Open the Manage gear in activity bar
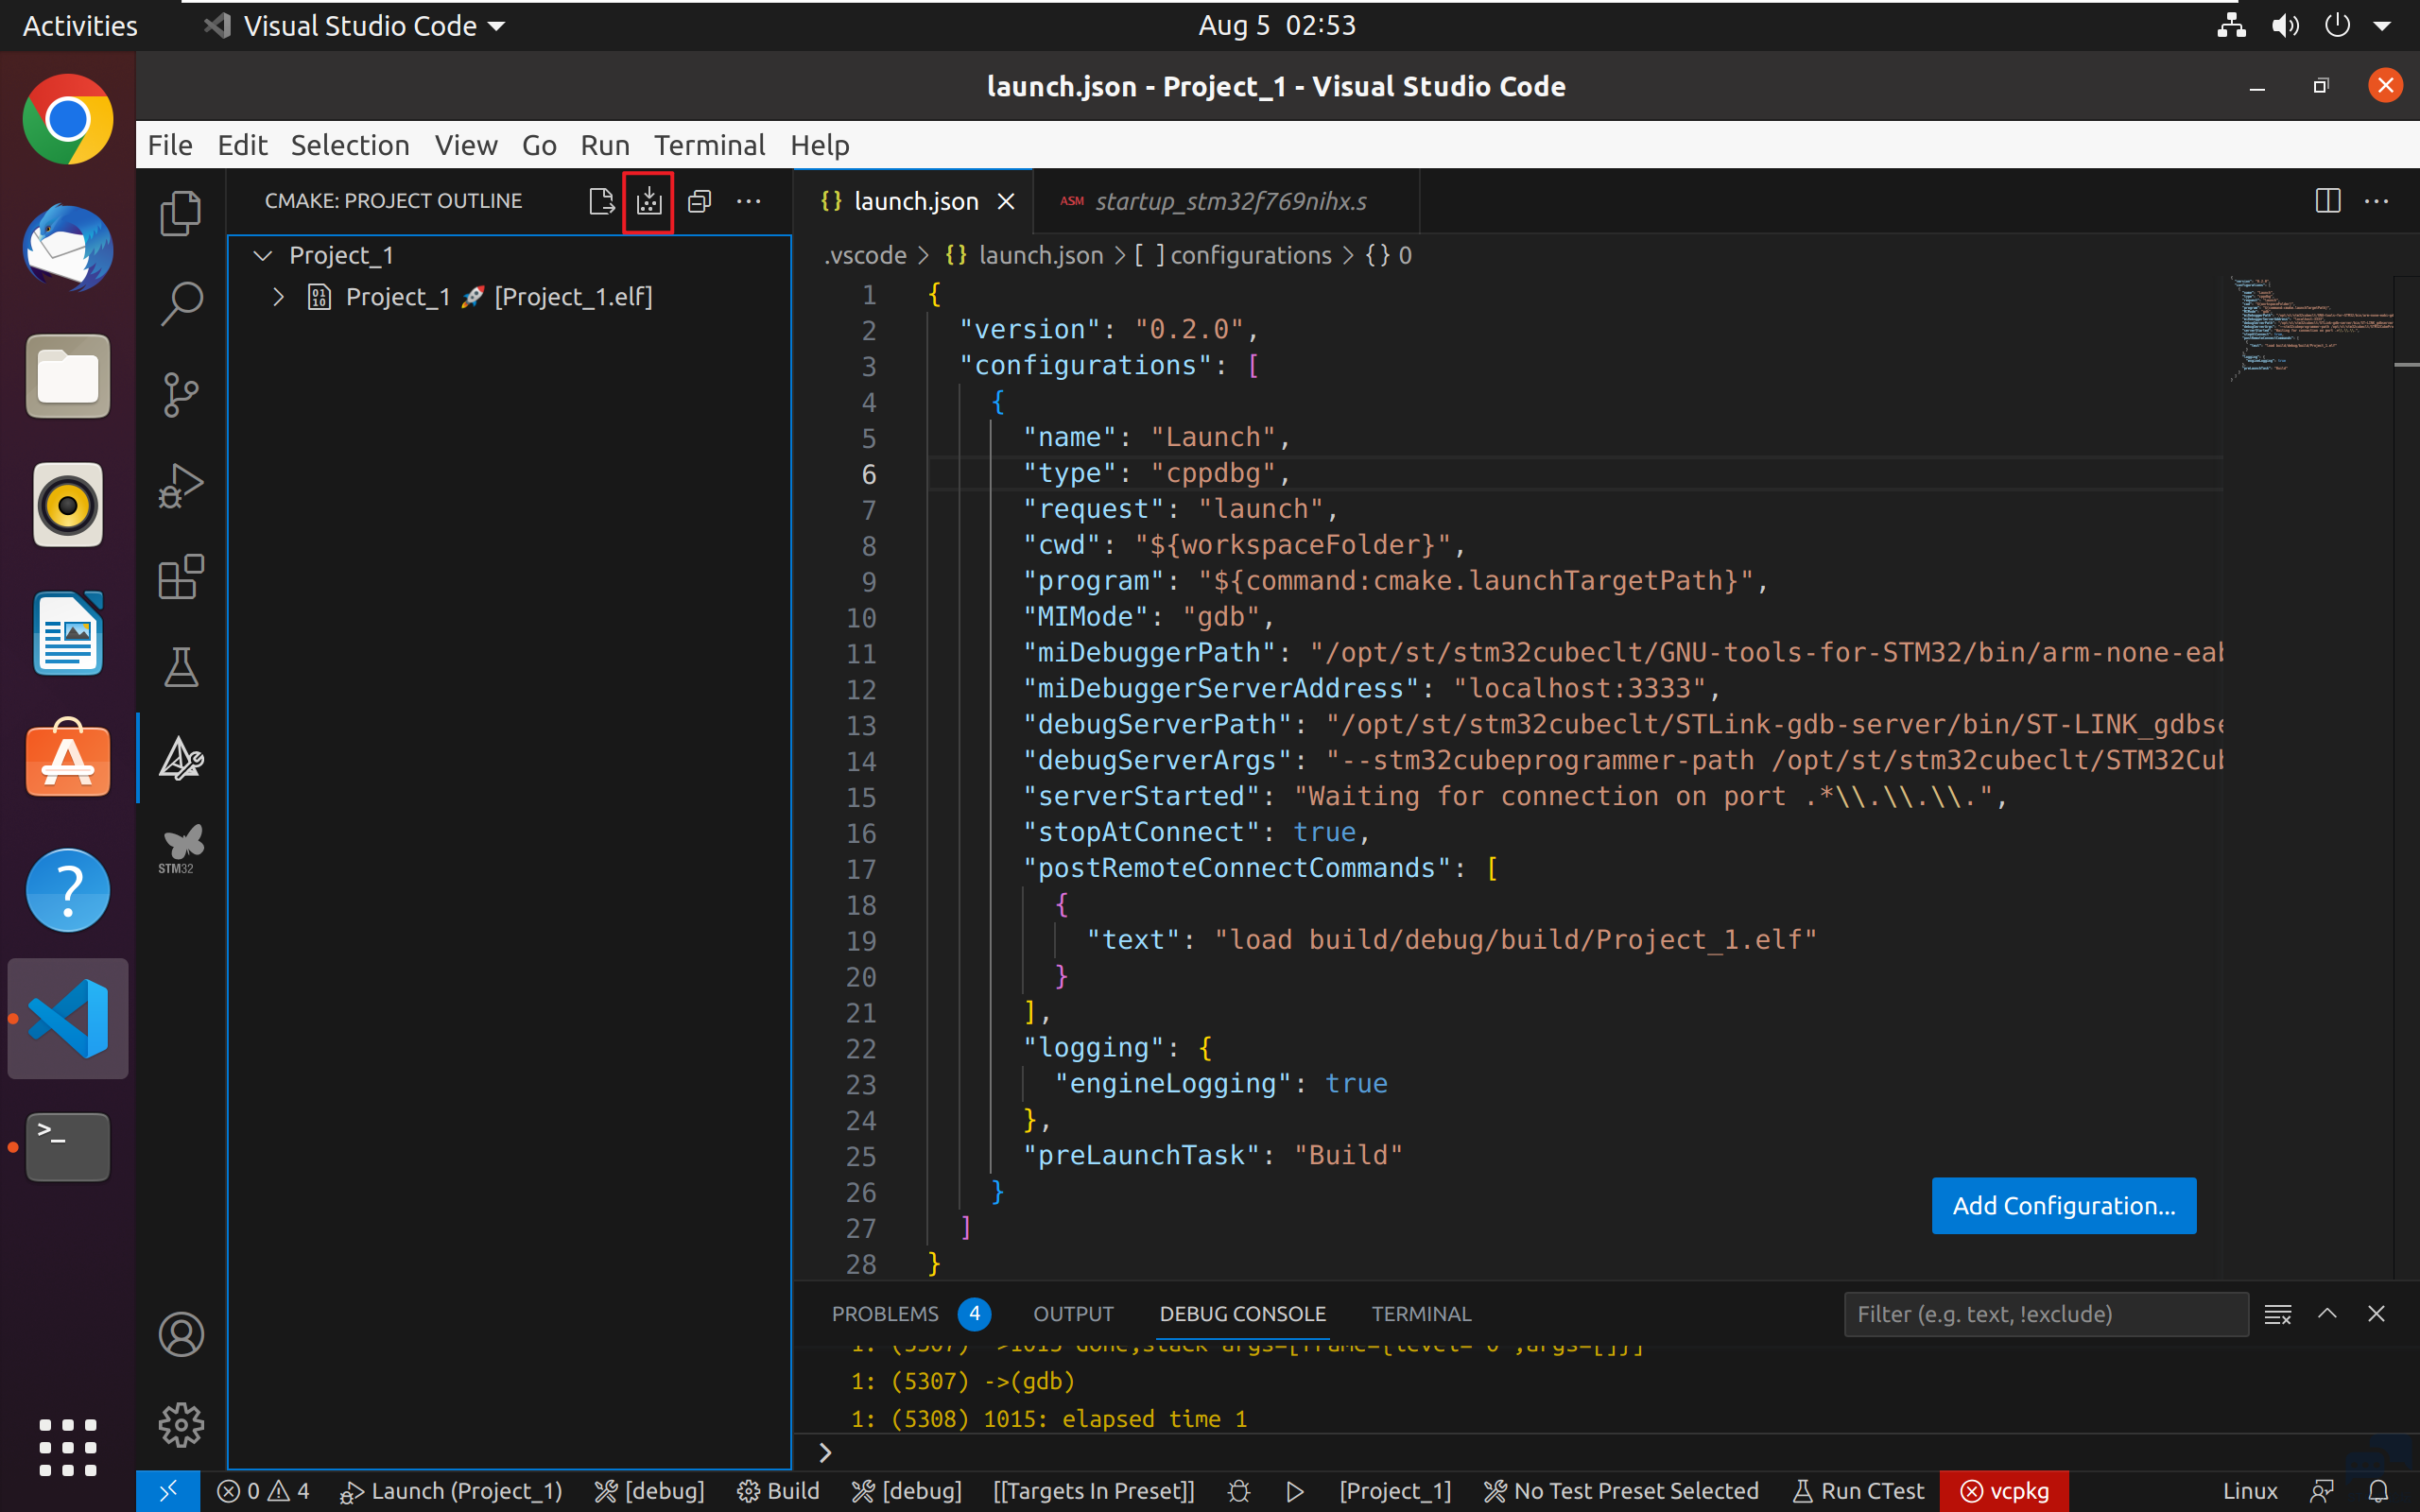2420x1512 pixels. (x=181, y=1425)
